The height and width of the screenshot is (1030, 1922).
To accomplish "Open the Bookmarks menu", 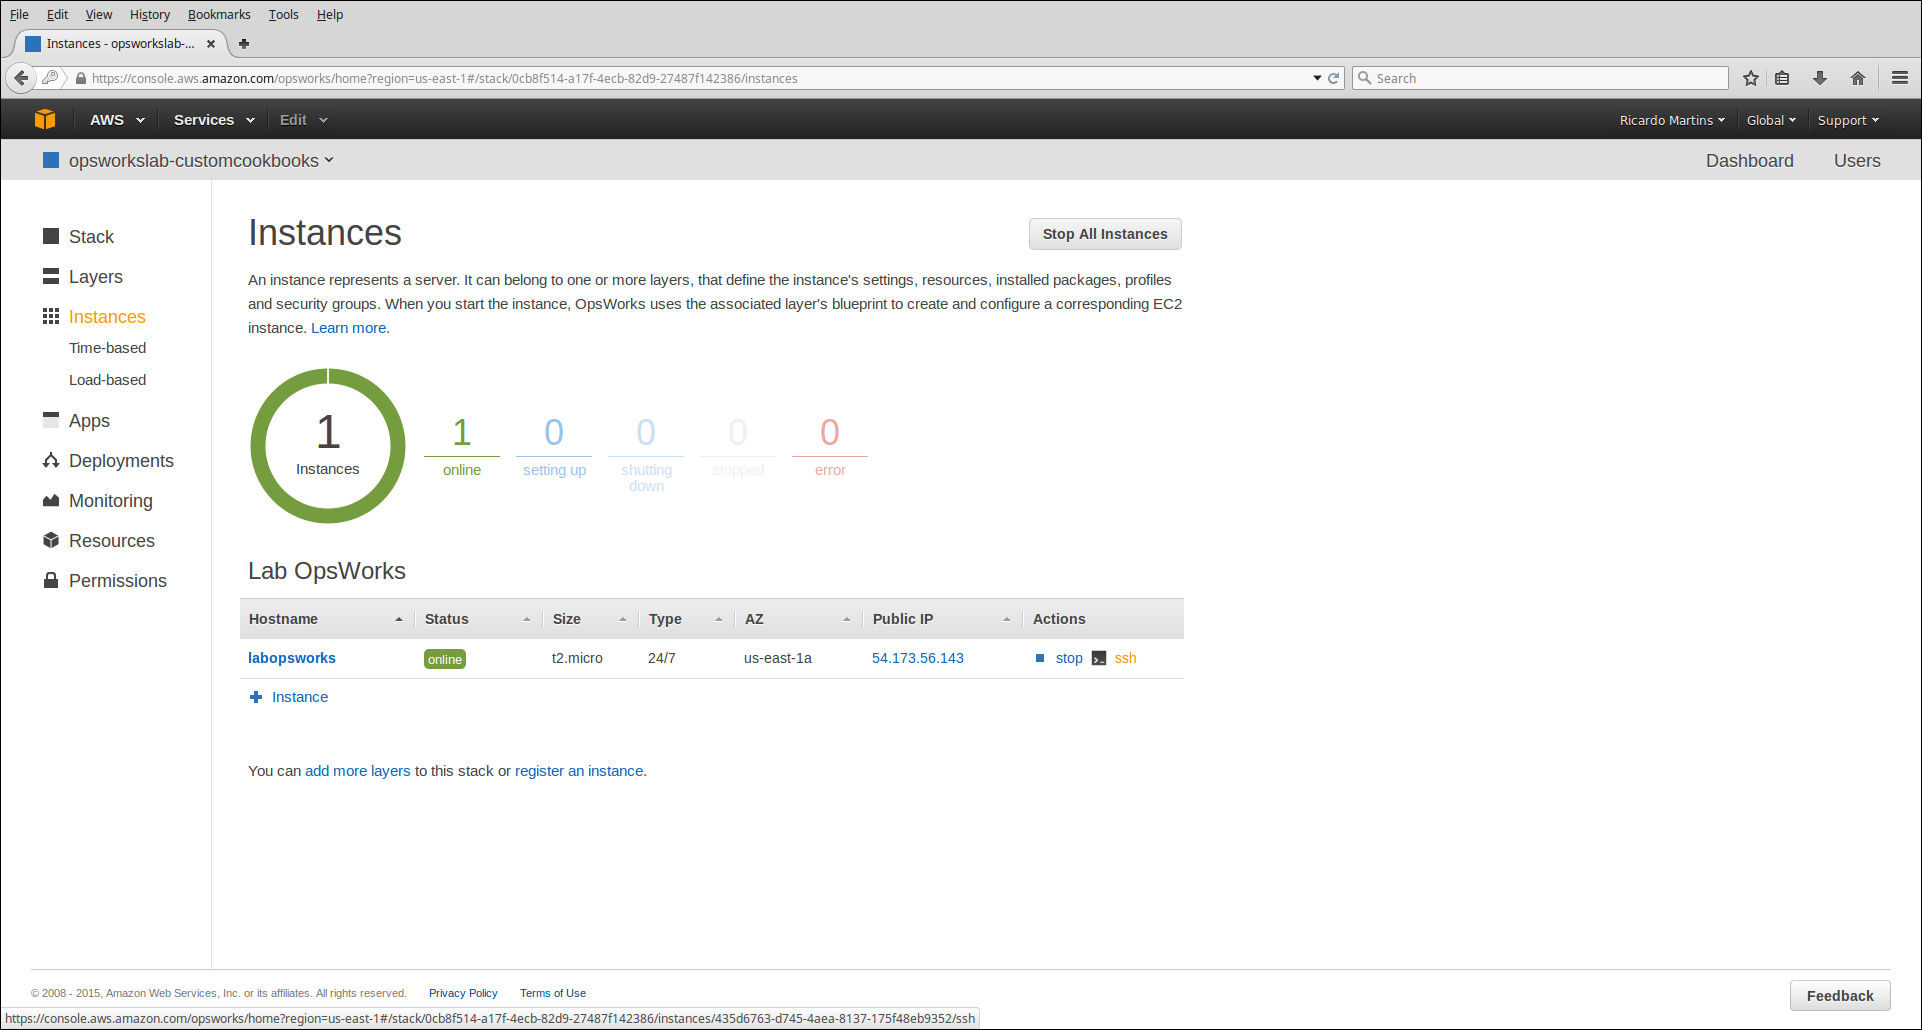I will coord(219,15).
